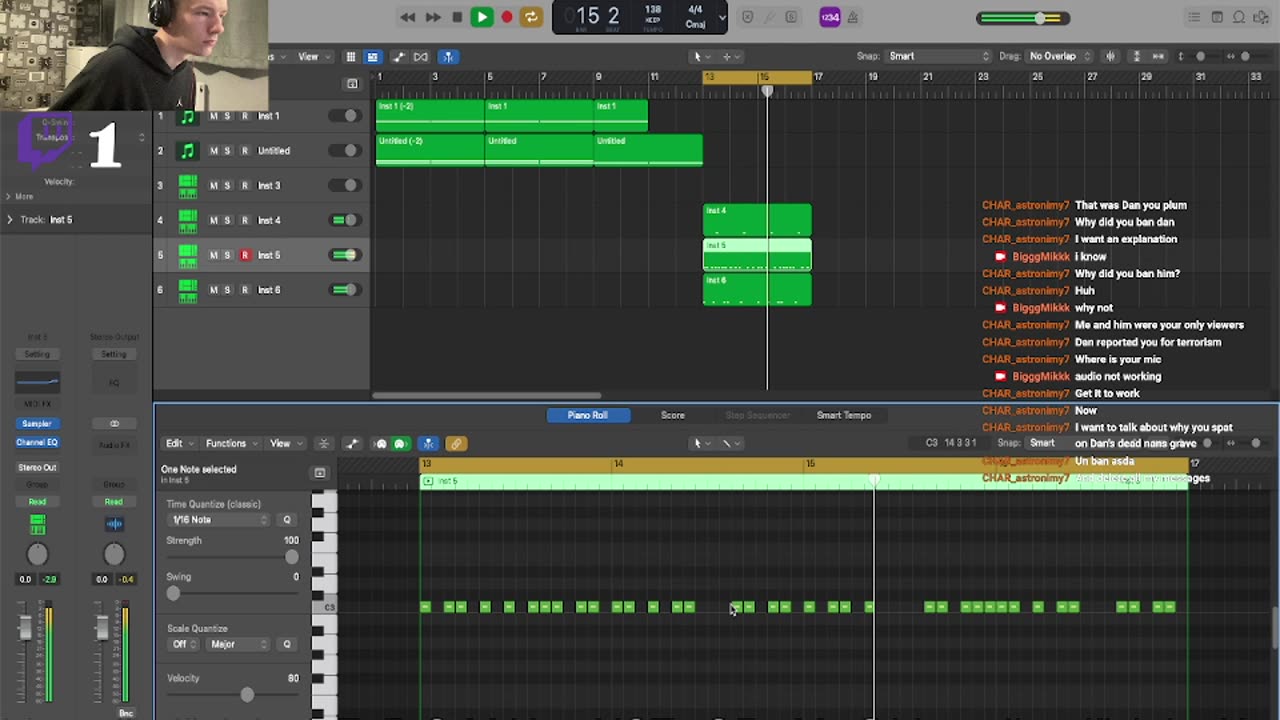
Task: Toggle the purple Count-in 1234 button
Action: (x=830, y=17)
